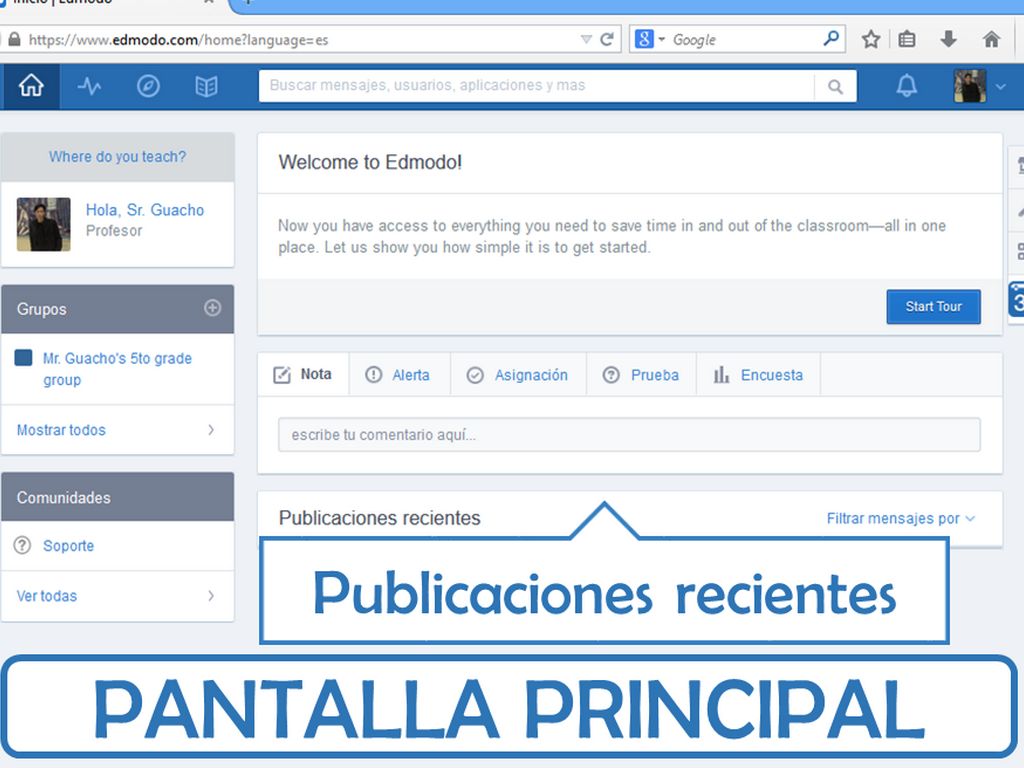The height and width of the screenshot is (768, 1024).
Task: Expand Mostrar todos groups list
Action: point(116,430)
